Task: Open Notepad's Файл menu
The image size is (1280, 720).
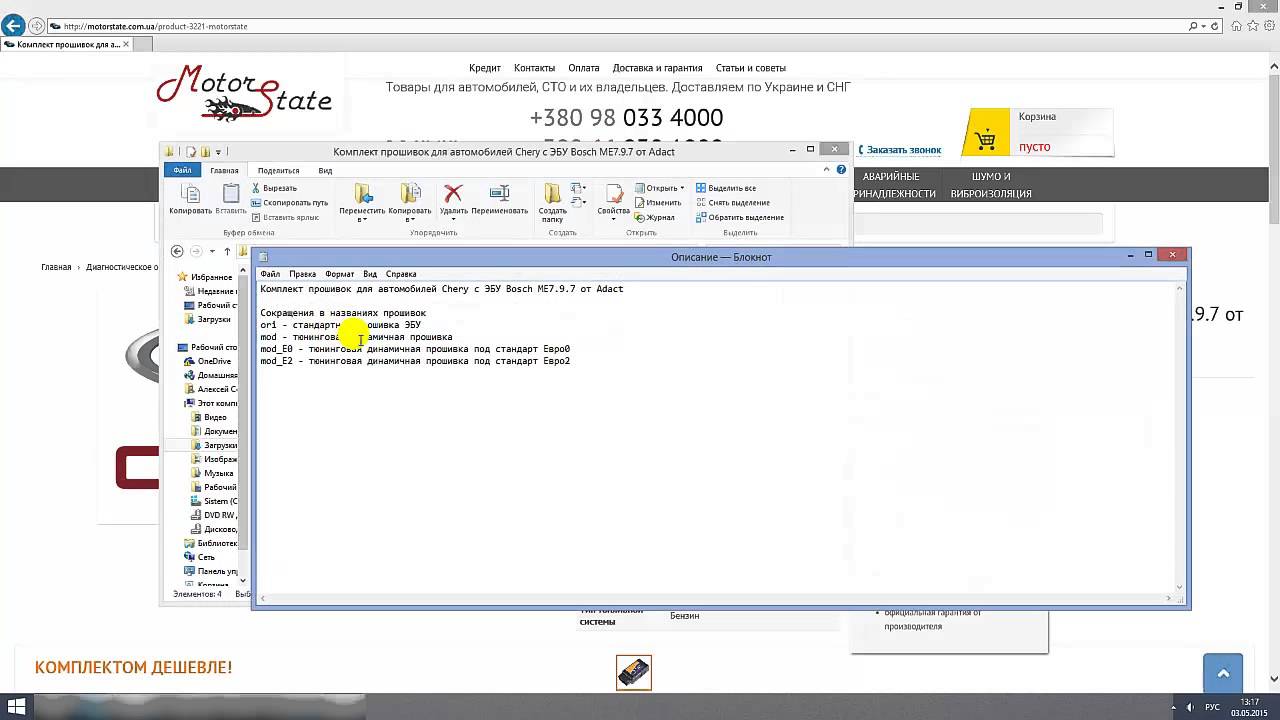Action: 270,274
